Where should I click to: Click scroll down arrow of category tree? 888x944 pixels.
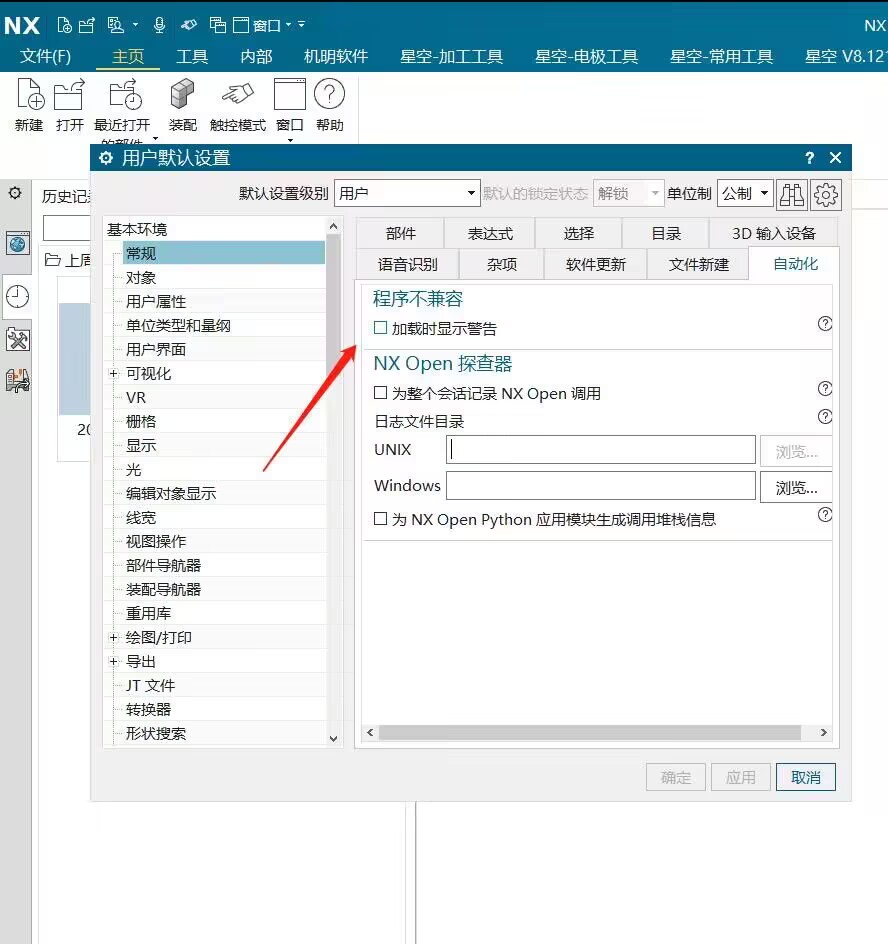pyautogui.click(x=334, y=739)
